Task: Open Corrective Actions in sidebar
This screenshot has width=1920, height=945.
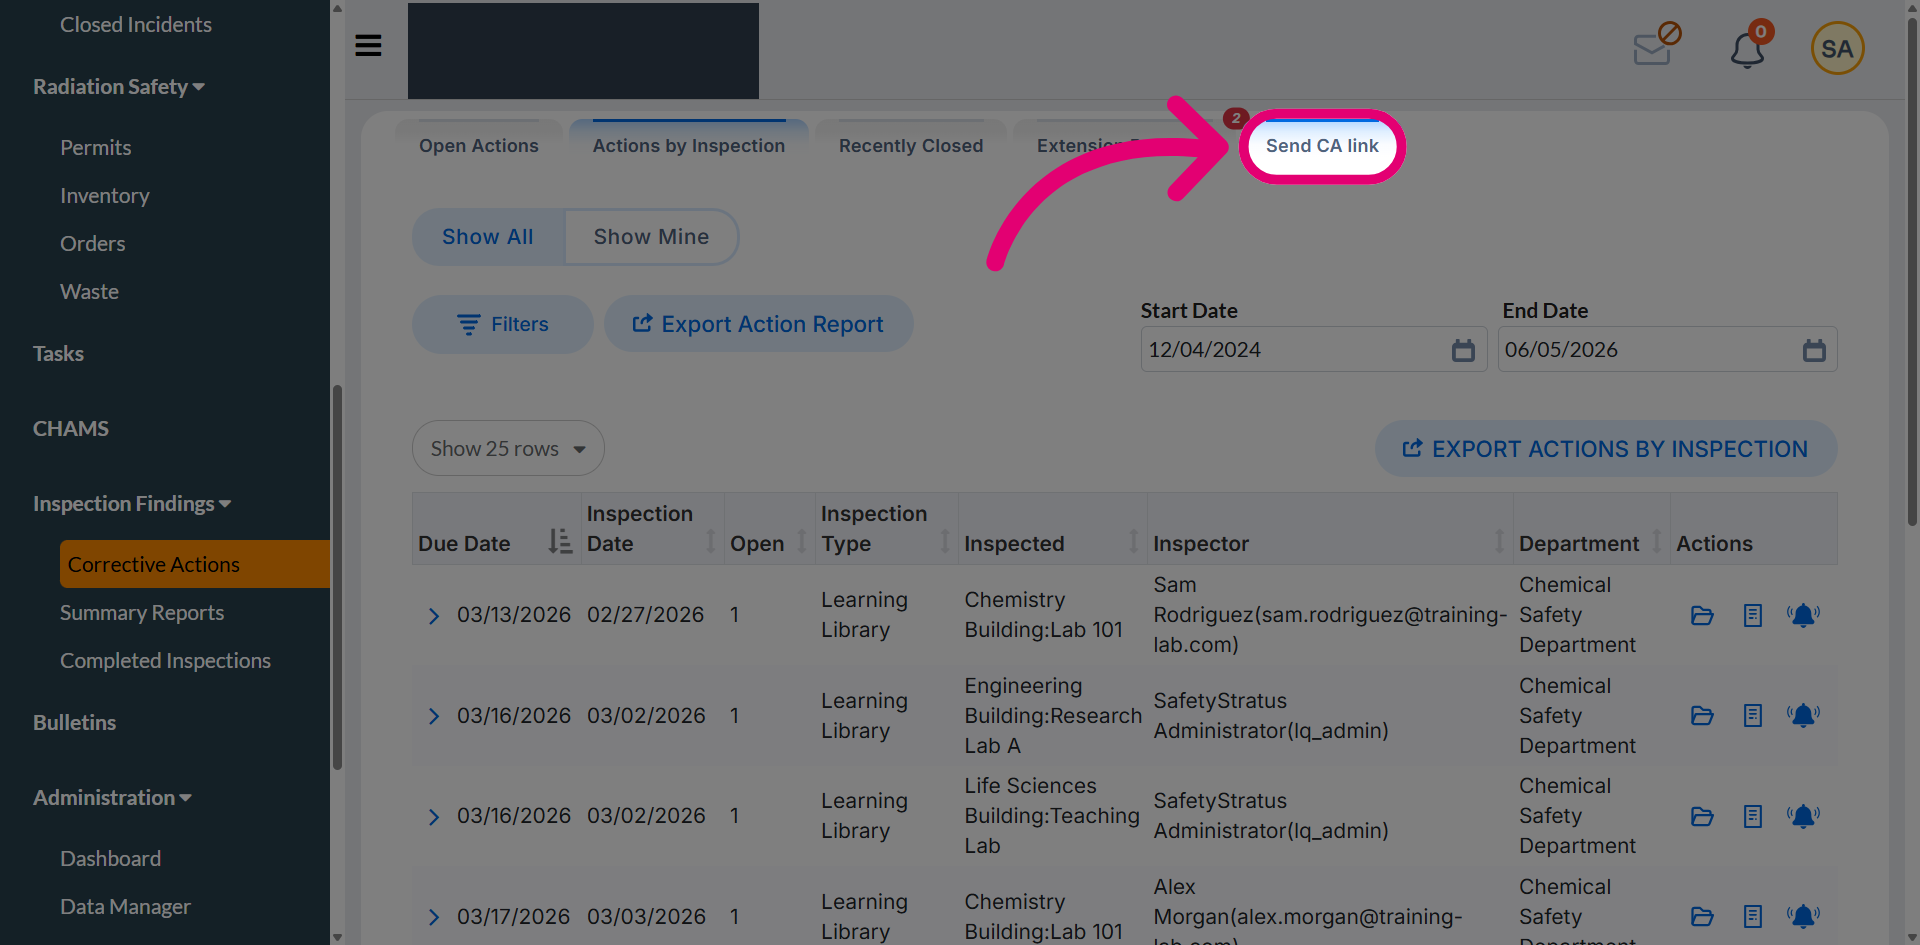Action: tap(195, 564)
